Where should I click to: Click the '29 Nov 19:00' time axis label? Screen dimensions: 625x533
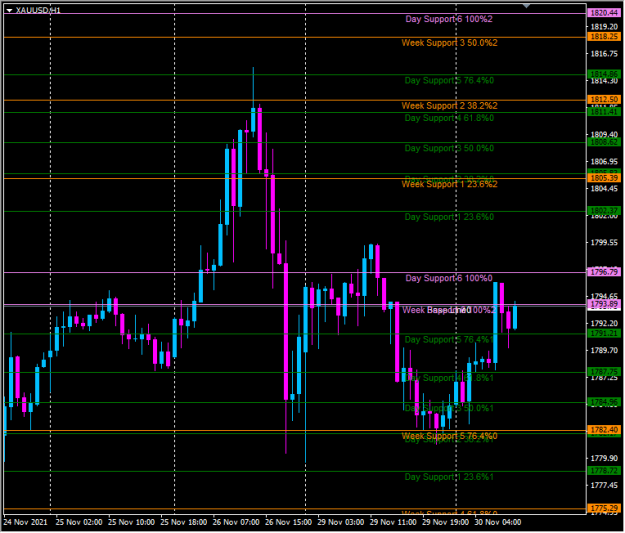(x=446, y=522)
